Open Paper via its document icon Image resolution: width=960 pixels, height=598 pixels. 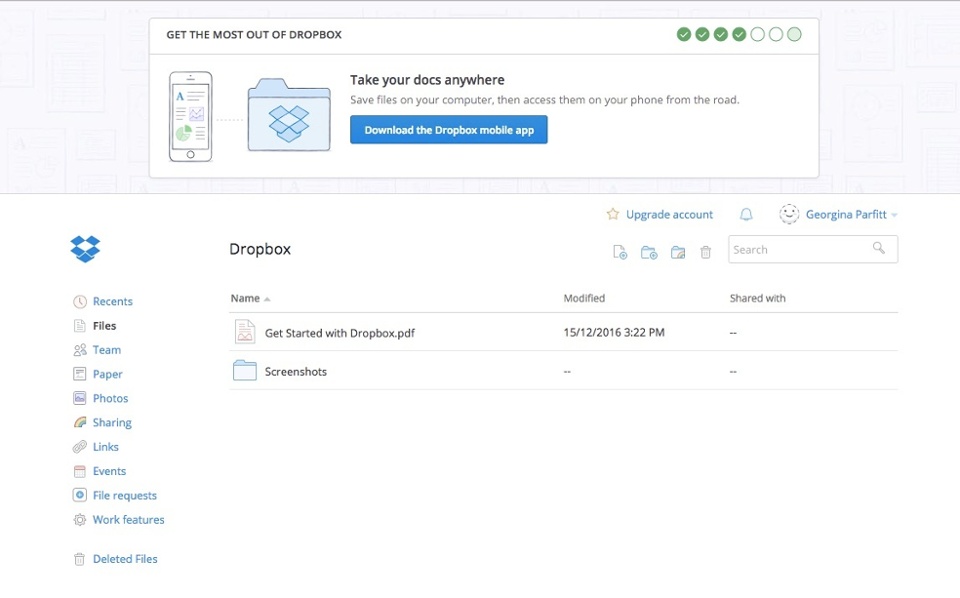tap(80, 374)
